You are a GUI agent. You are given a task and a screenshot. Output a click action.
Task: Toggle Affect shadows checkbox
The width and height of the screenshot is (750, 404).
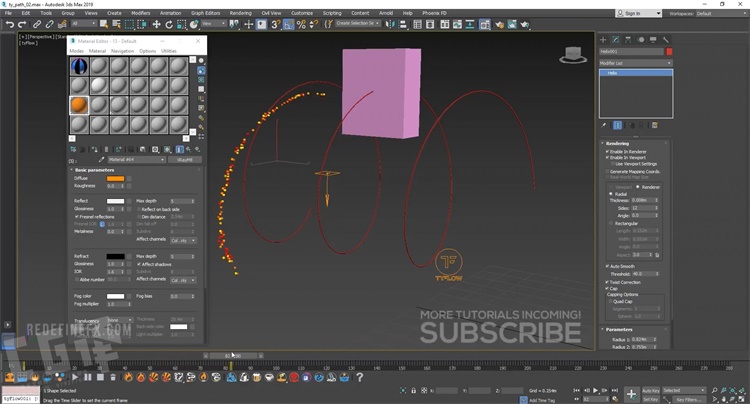(x=139, y=264)
